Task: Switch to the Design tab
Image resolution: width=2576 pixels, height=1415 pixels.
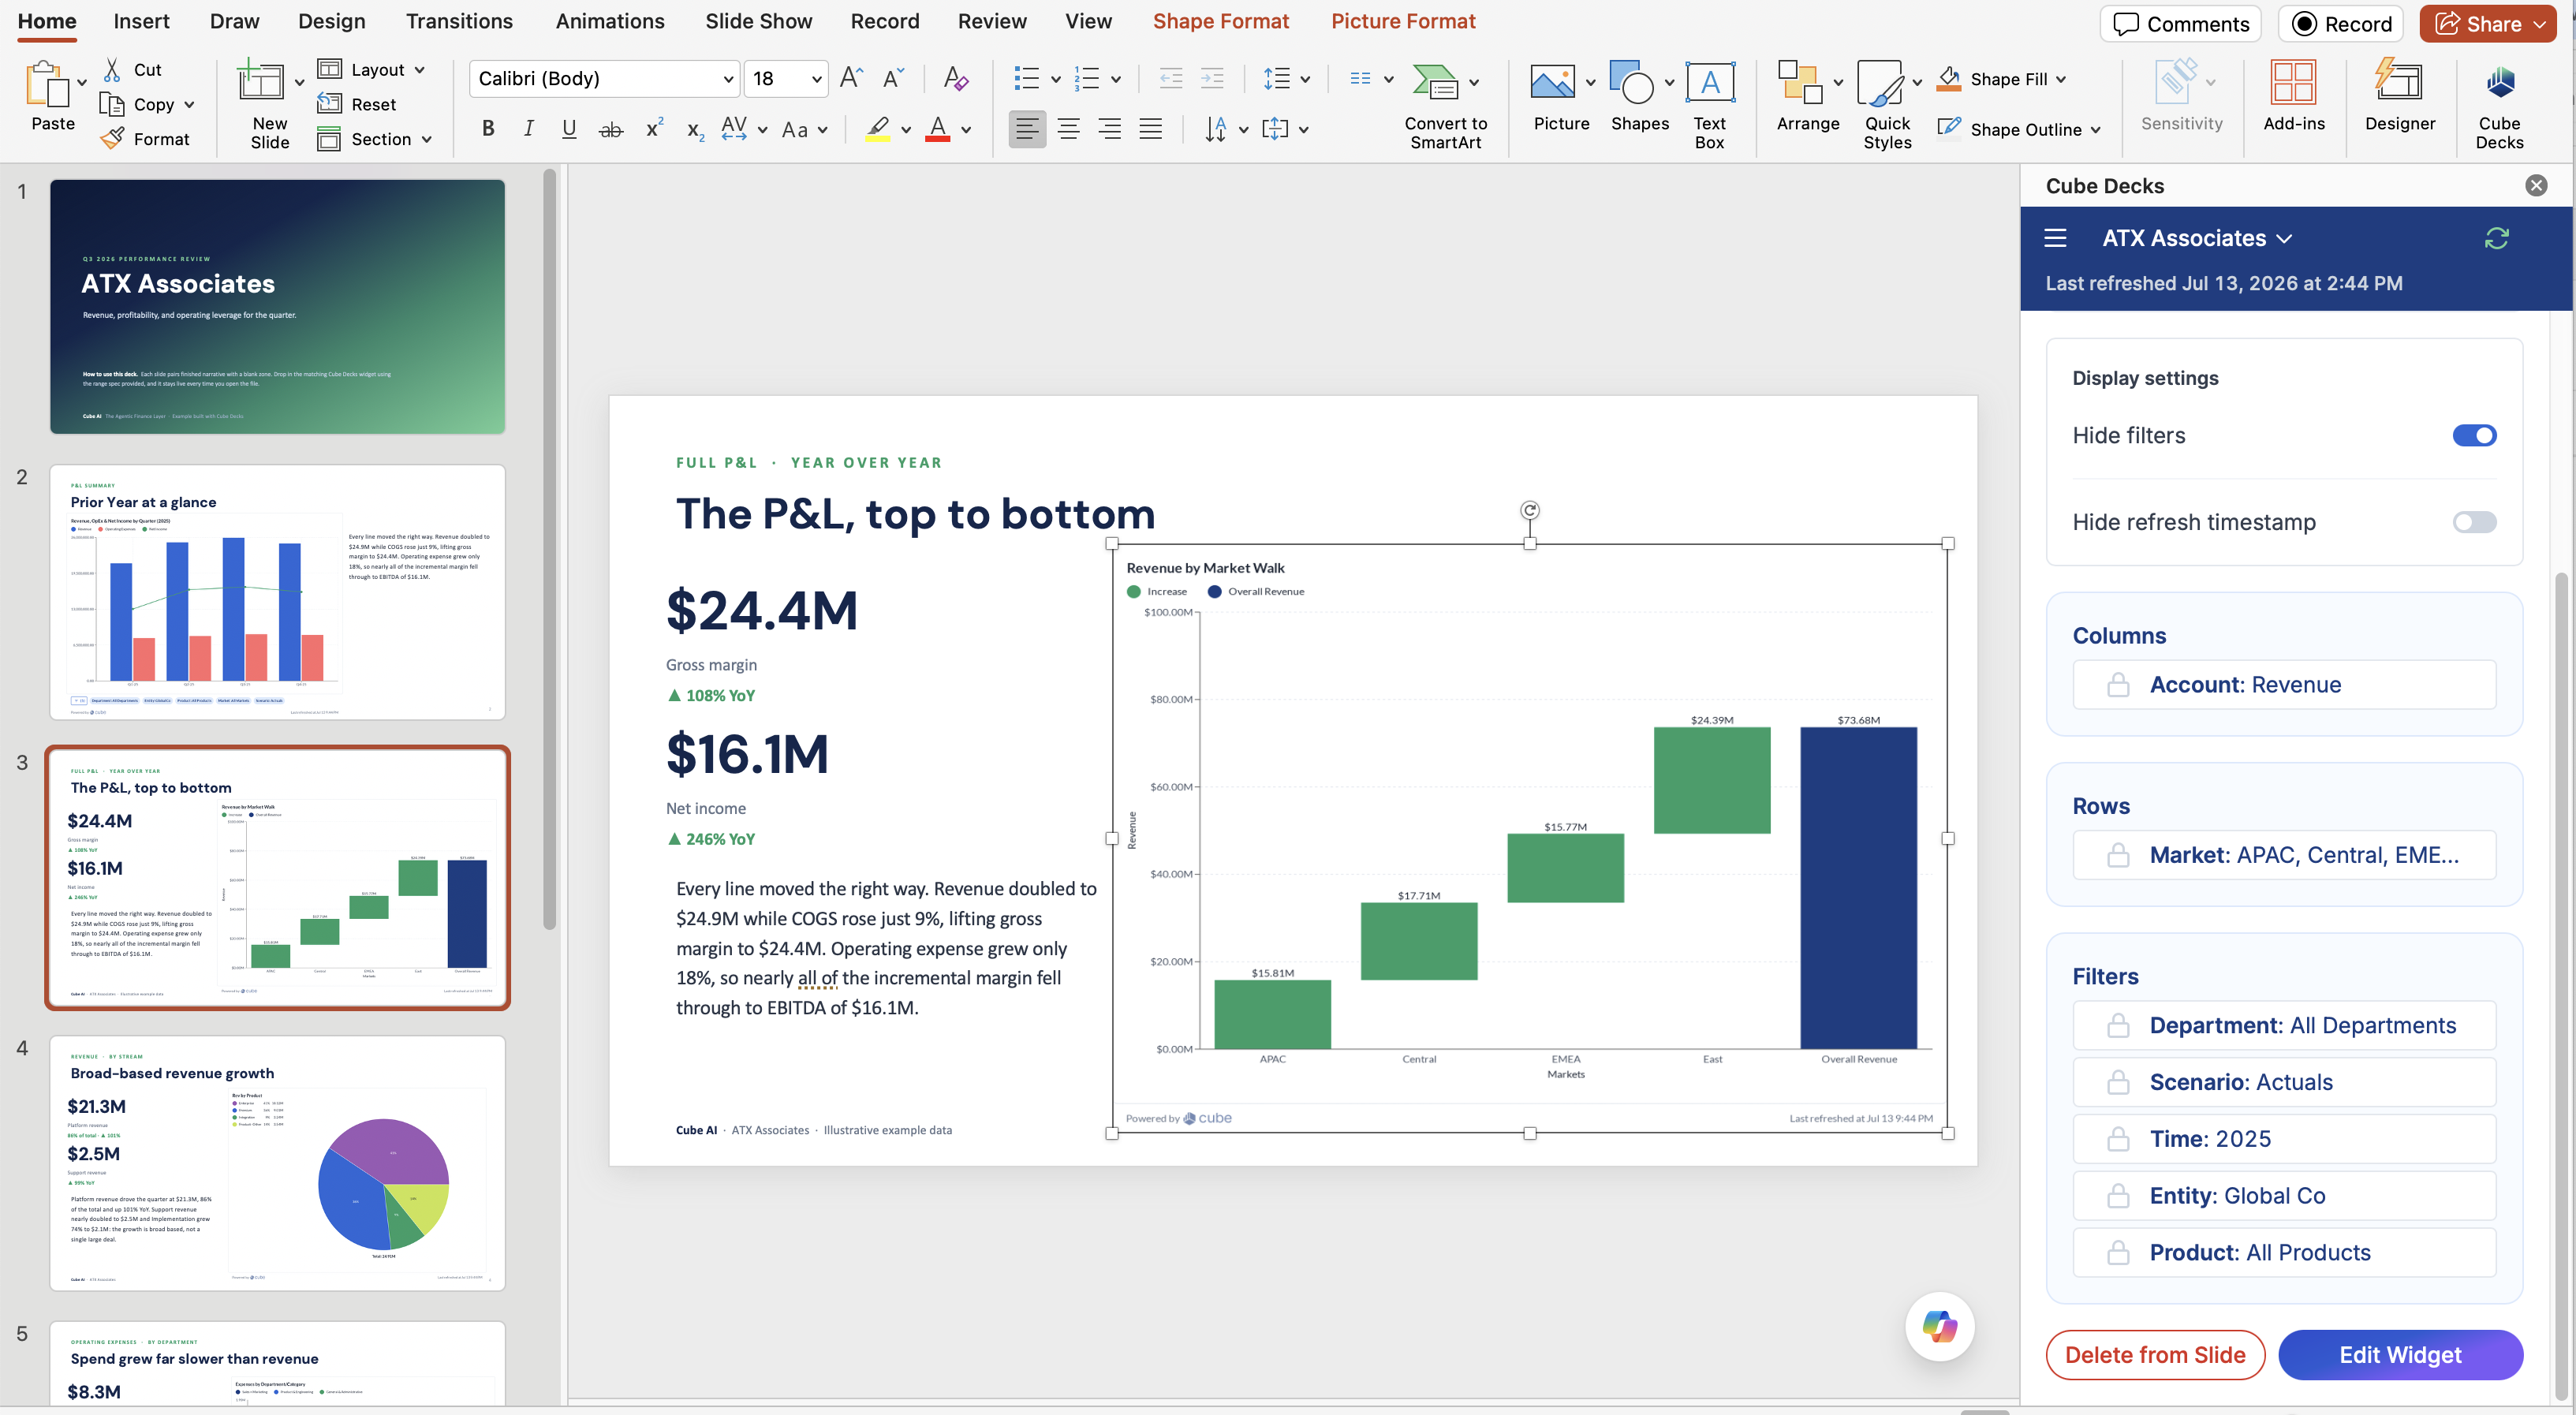Action: (332, 21)
